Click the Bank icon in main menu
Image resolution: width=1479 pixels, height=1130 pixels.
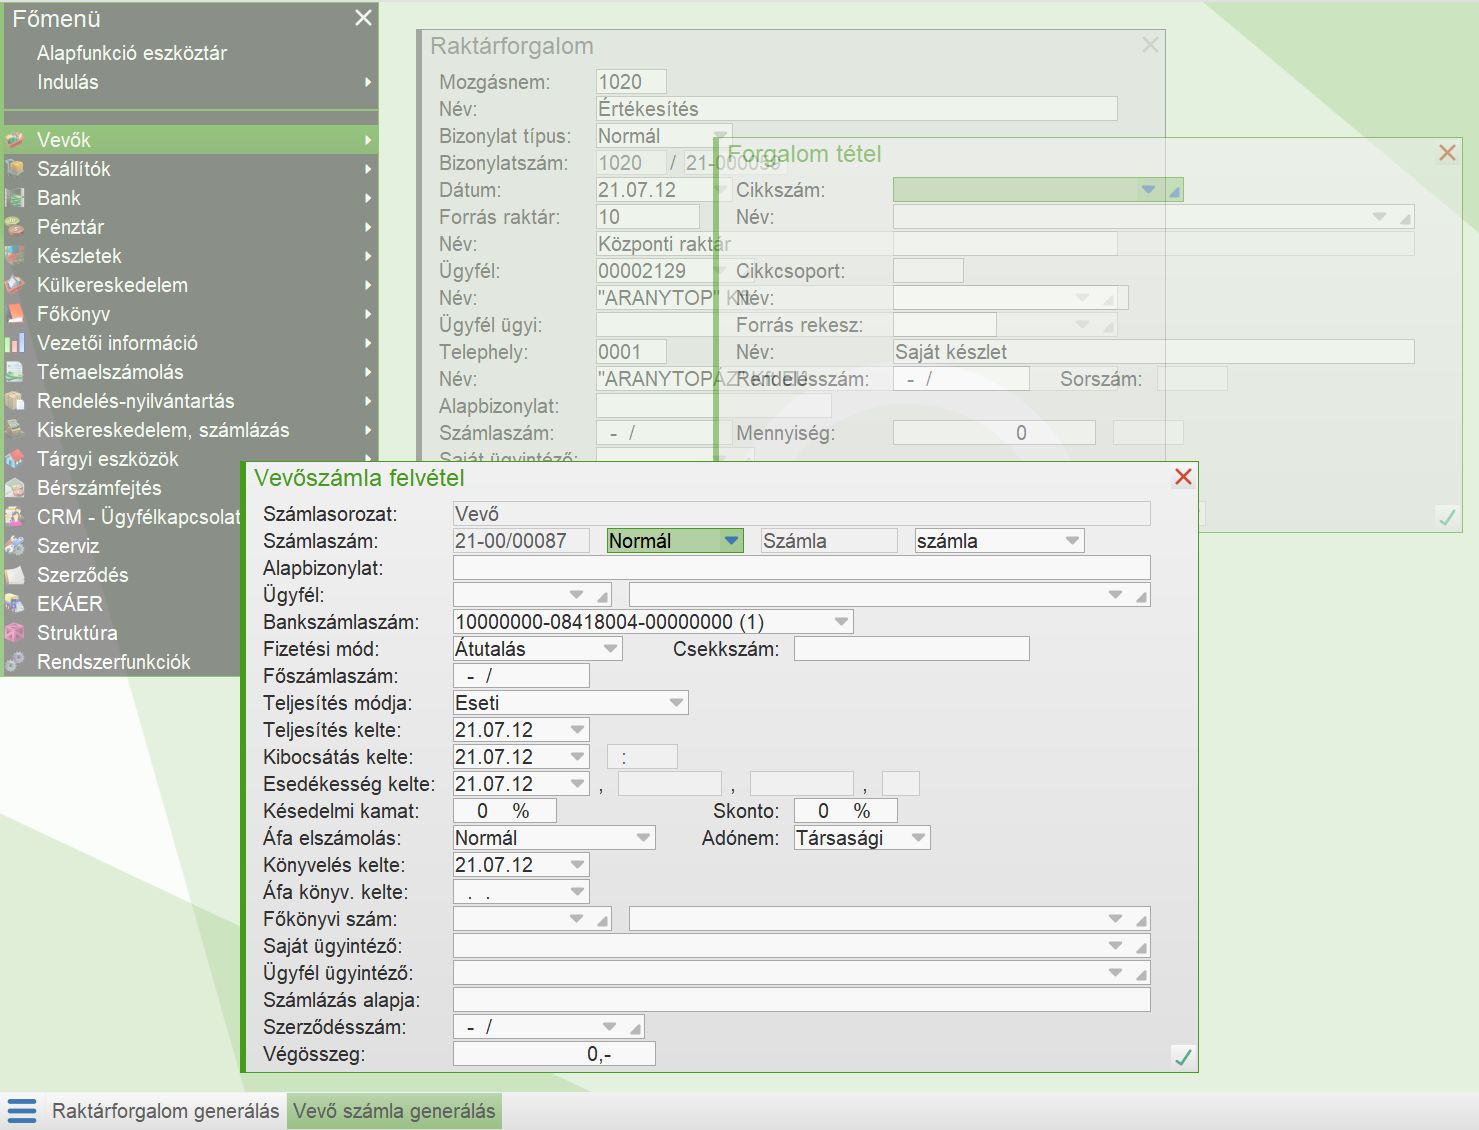coord(15,198)
